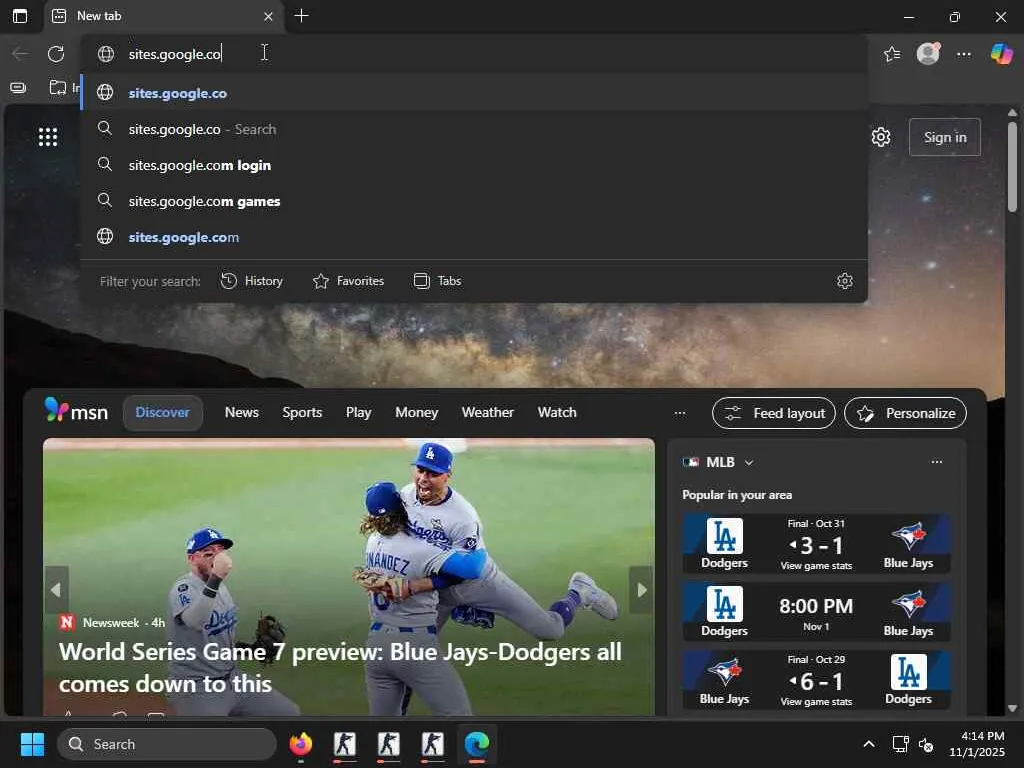Refresh the page with reload icon

coord(56,54)
